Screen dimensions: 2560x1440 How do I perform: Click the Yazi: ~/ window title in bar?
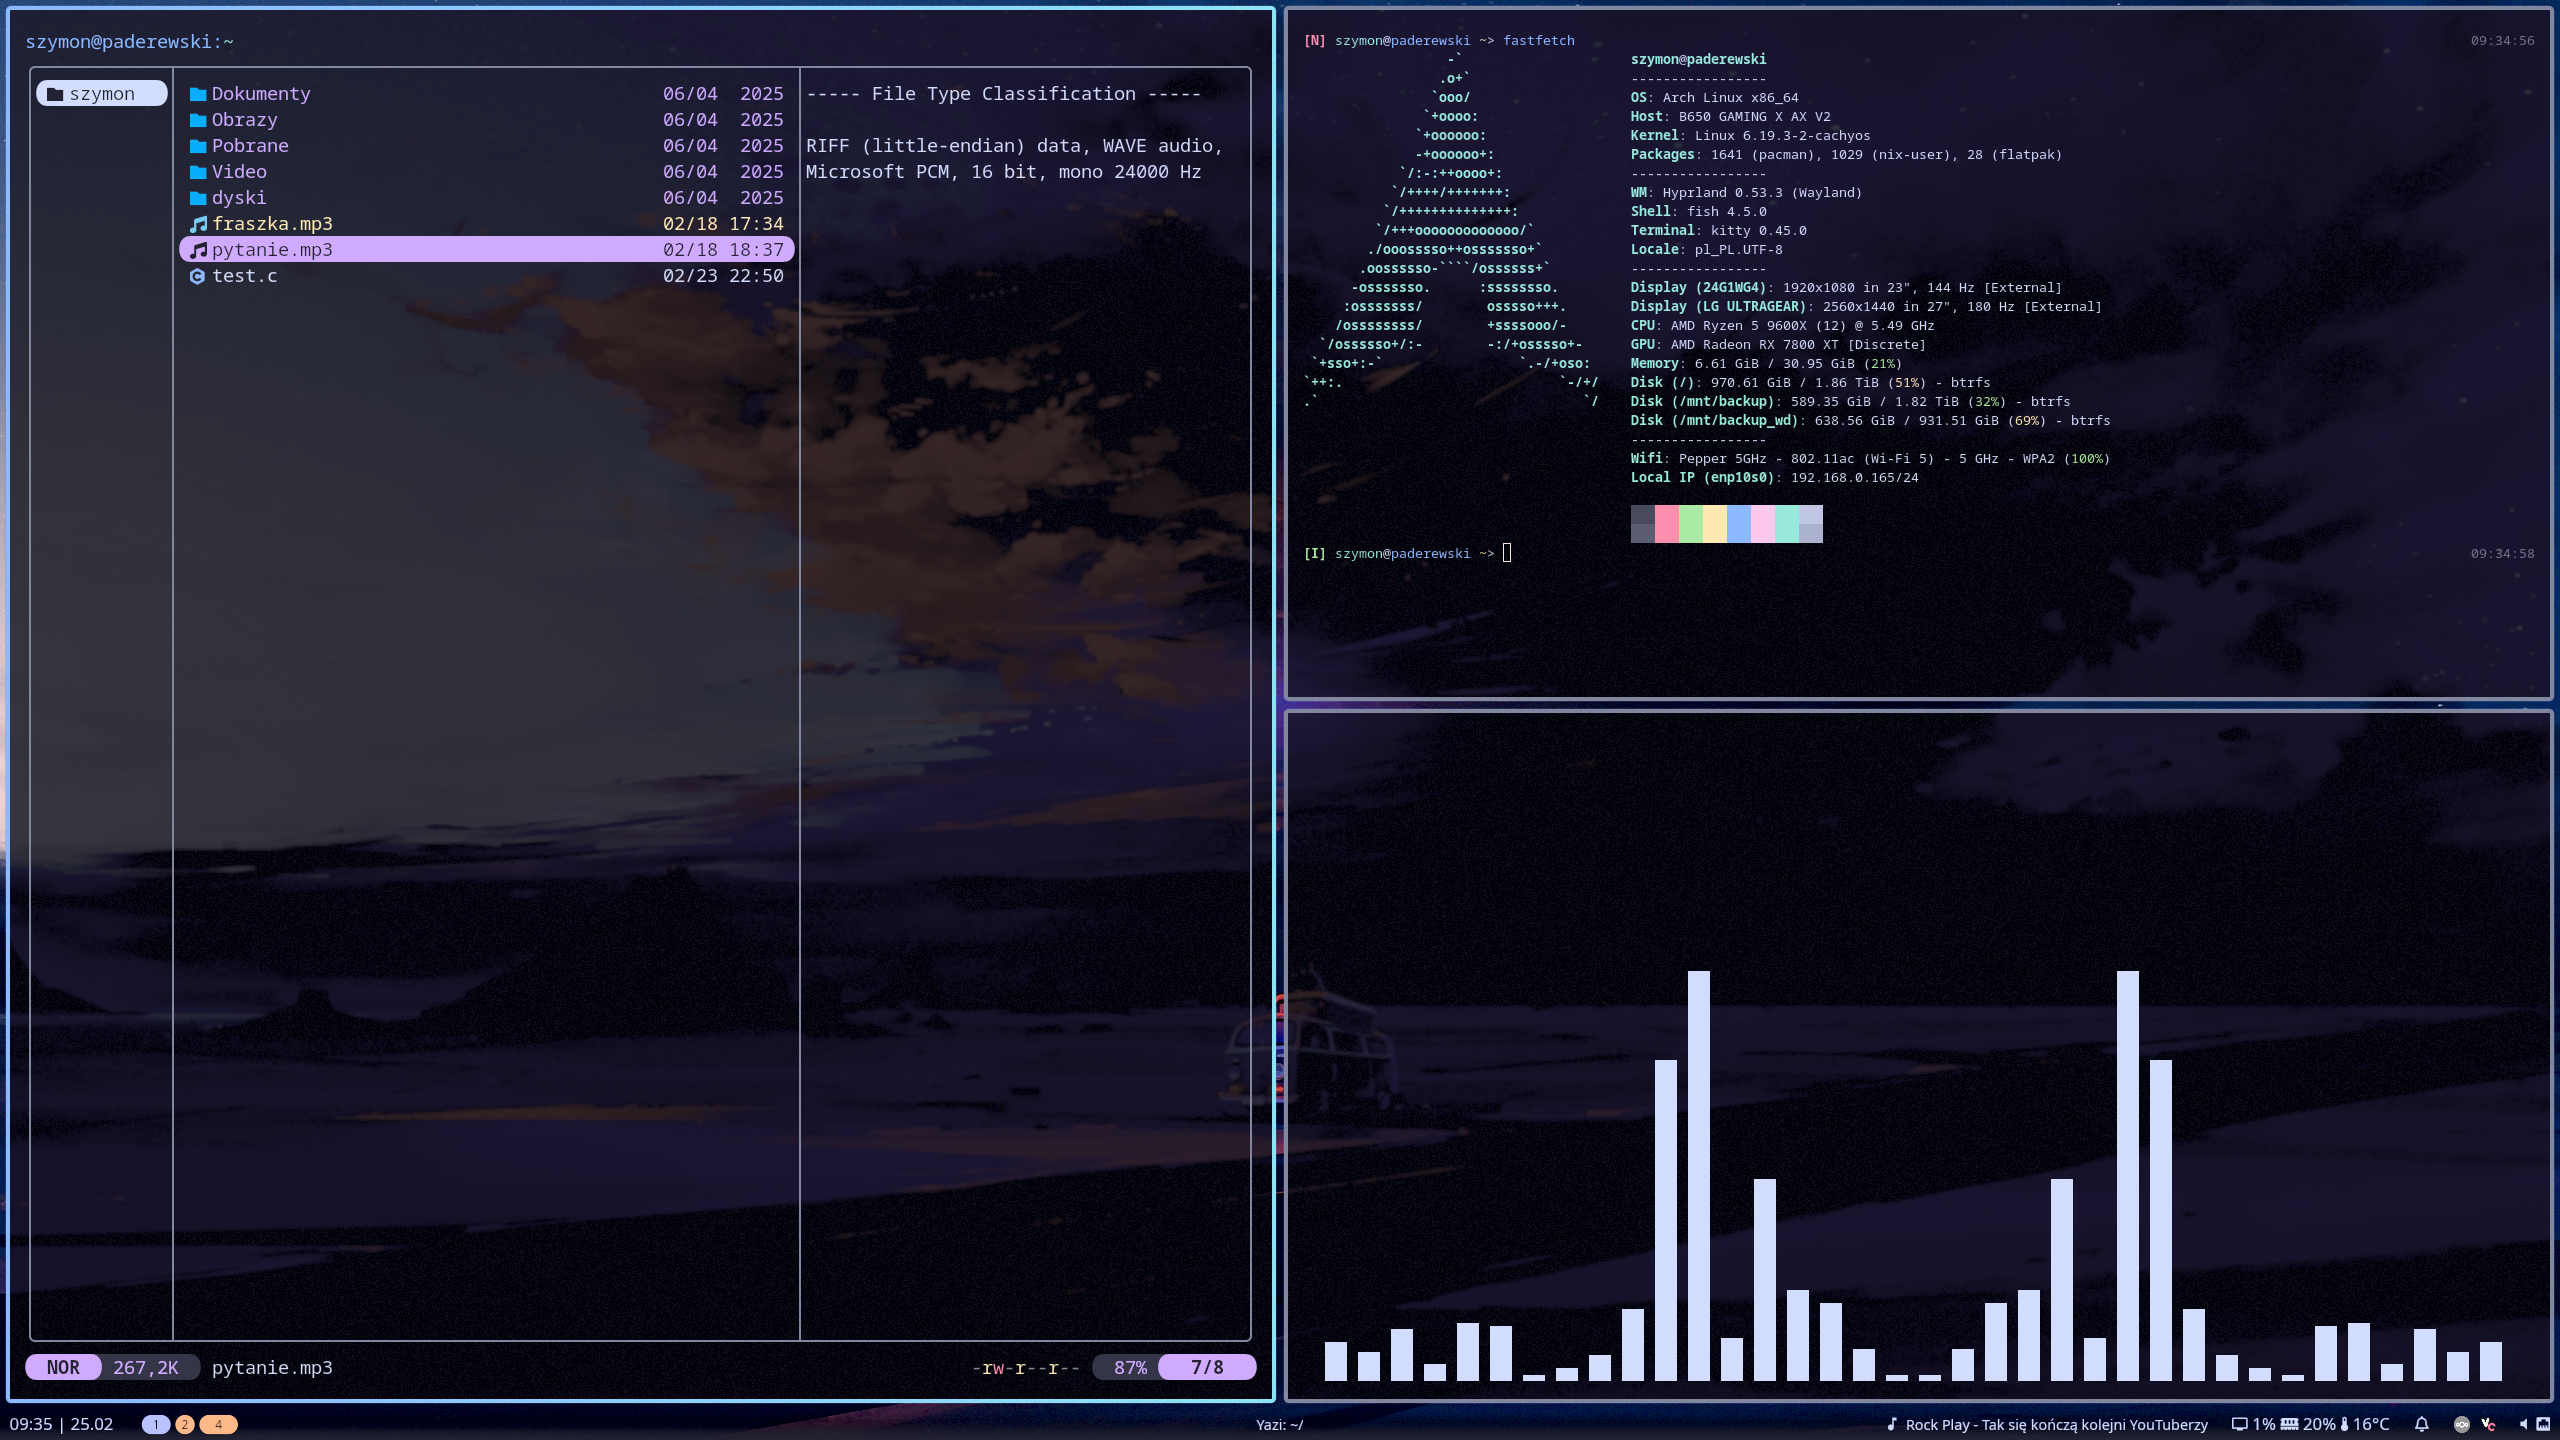[x=1280, y=1425]
